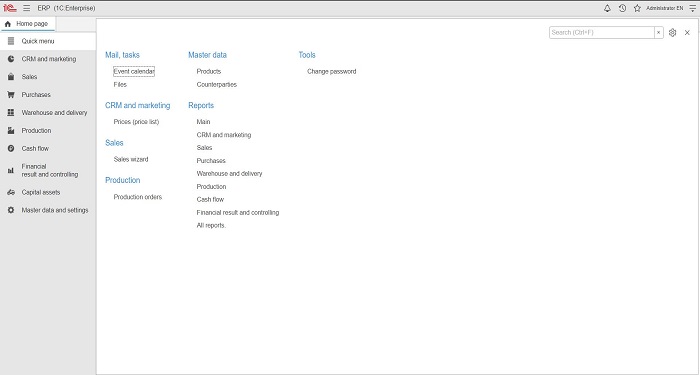The height and width of the screenshot is (375, 700).
Task: Open Master data and settings in sidebar
Action: tap(55, 210)
